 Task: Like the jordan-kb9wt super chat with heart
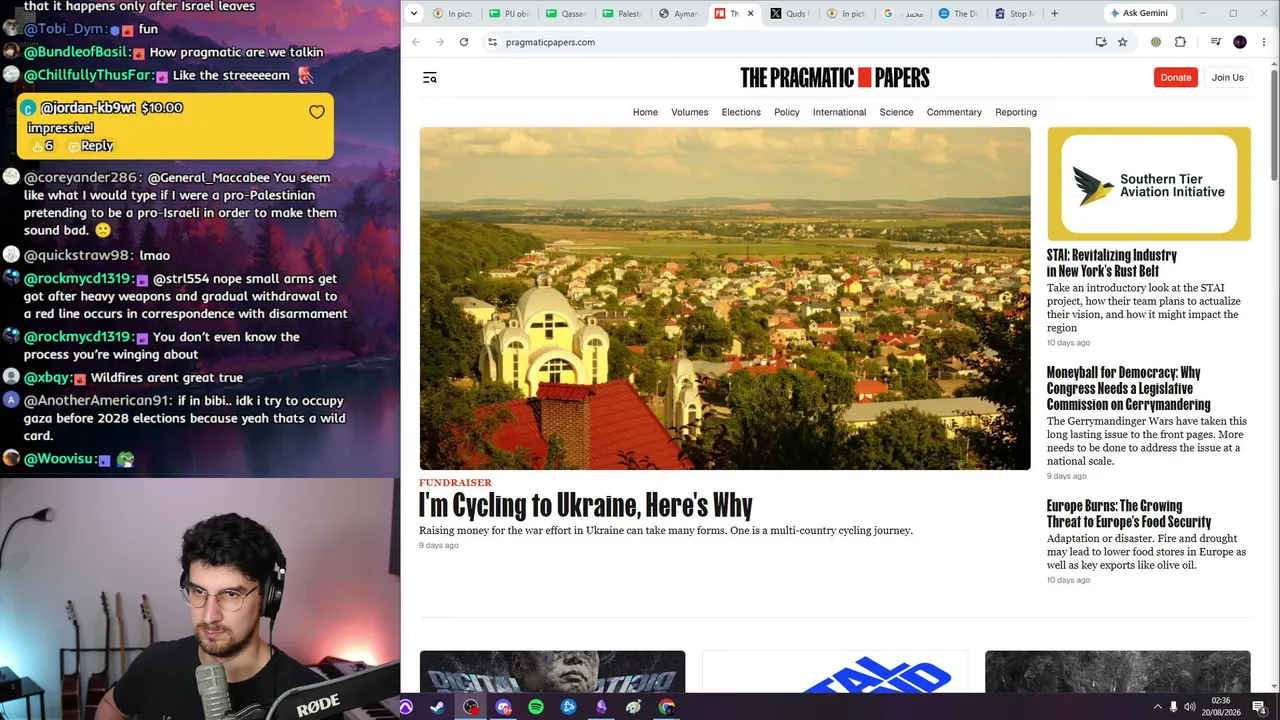317,112
